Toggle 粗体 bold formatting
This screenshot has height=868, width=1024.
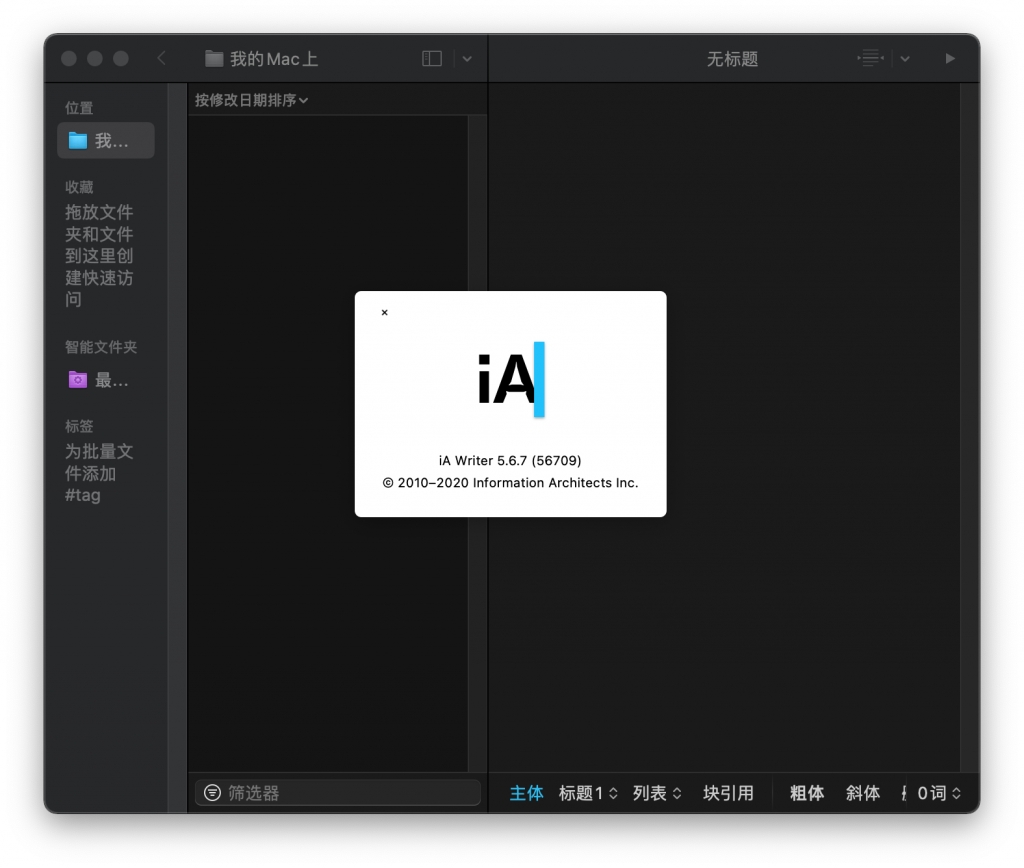tap(807, 793)
